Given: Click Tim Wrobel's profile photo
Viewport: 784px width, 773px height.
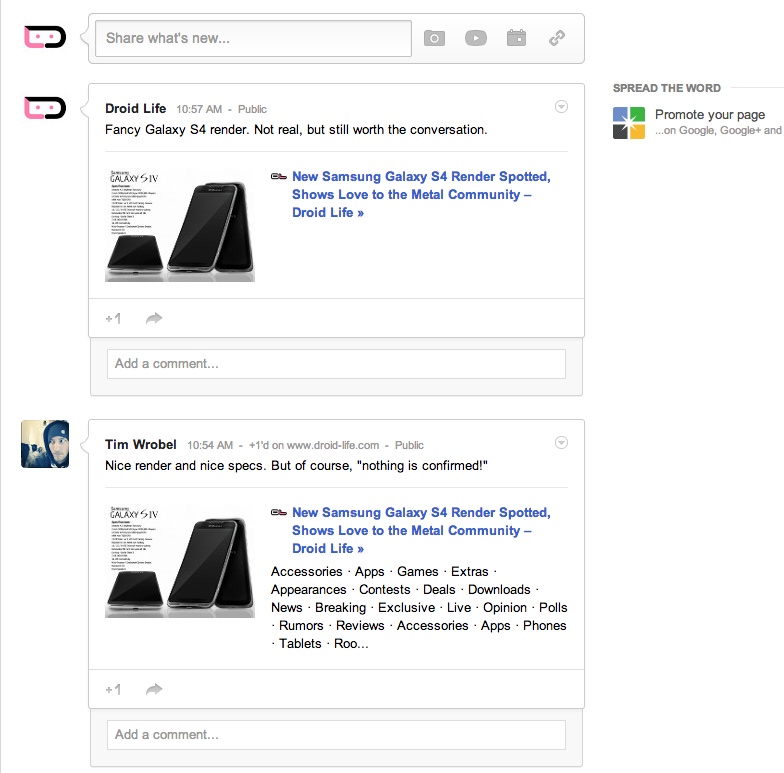Looking at the screenshot, I should [45, 444].
